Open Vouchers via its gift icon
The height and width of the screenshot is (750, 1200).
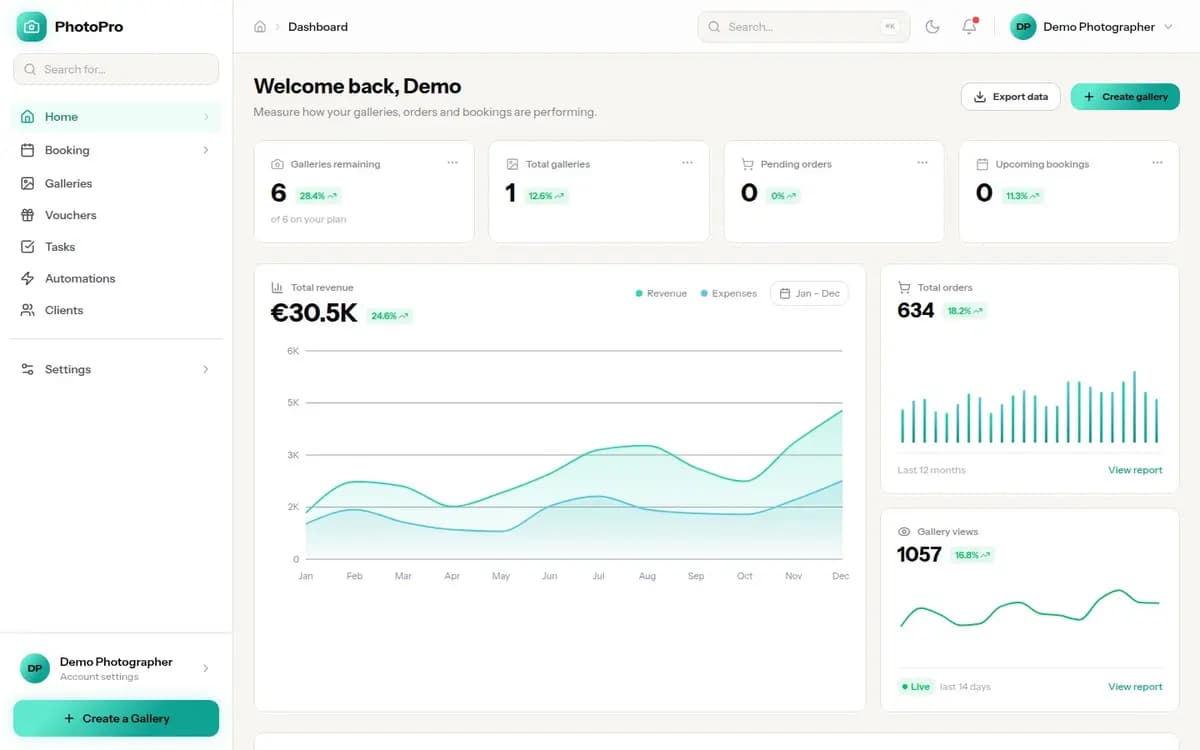click(x=27, y=215)
